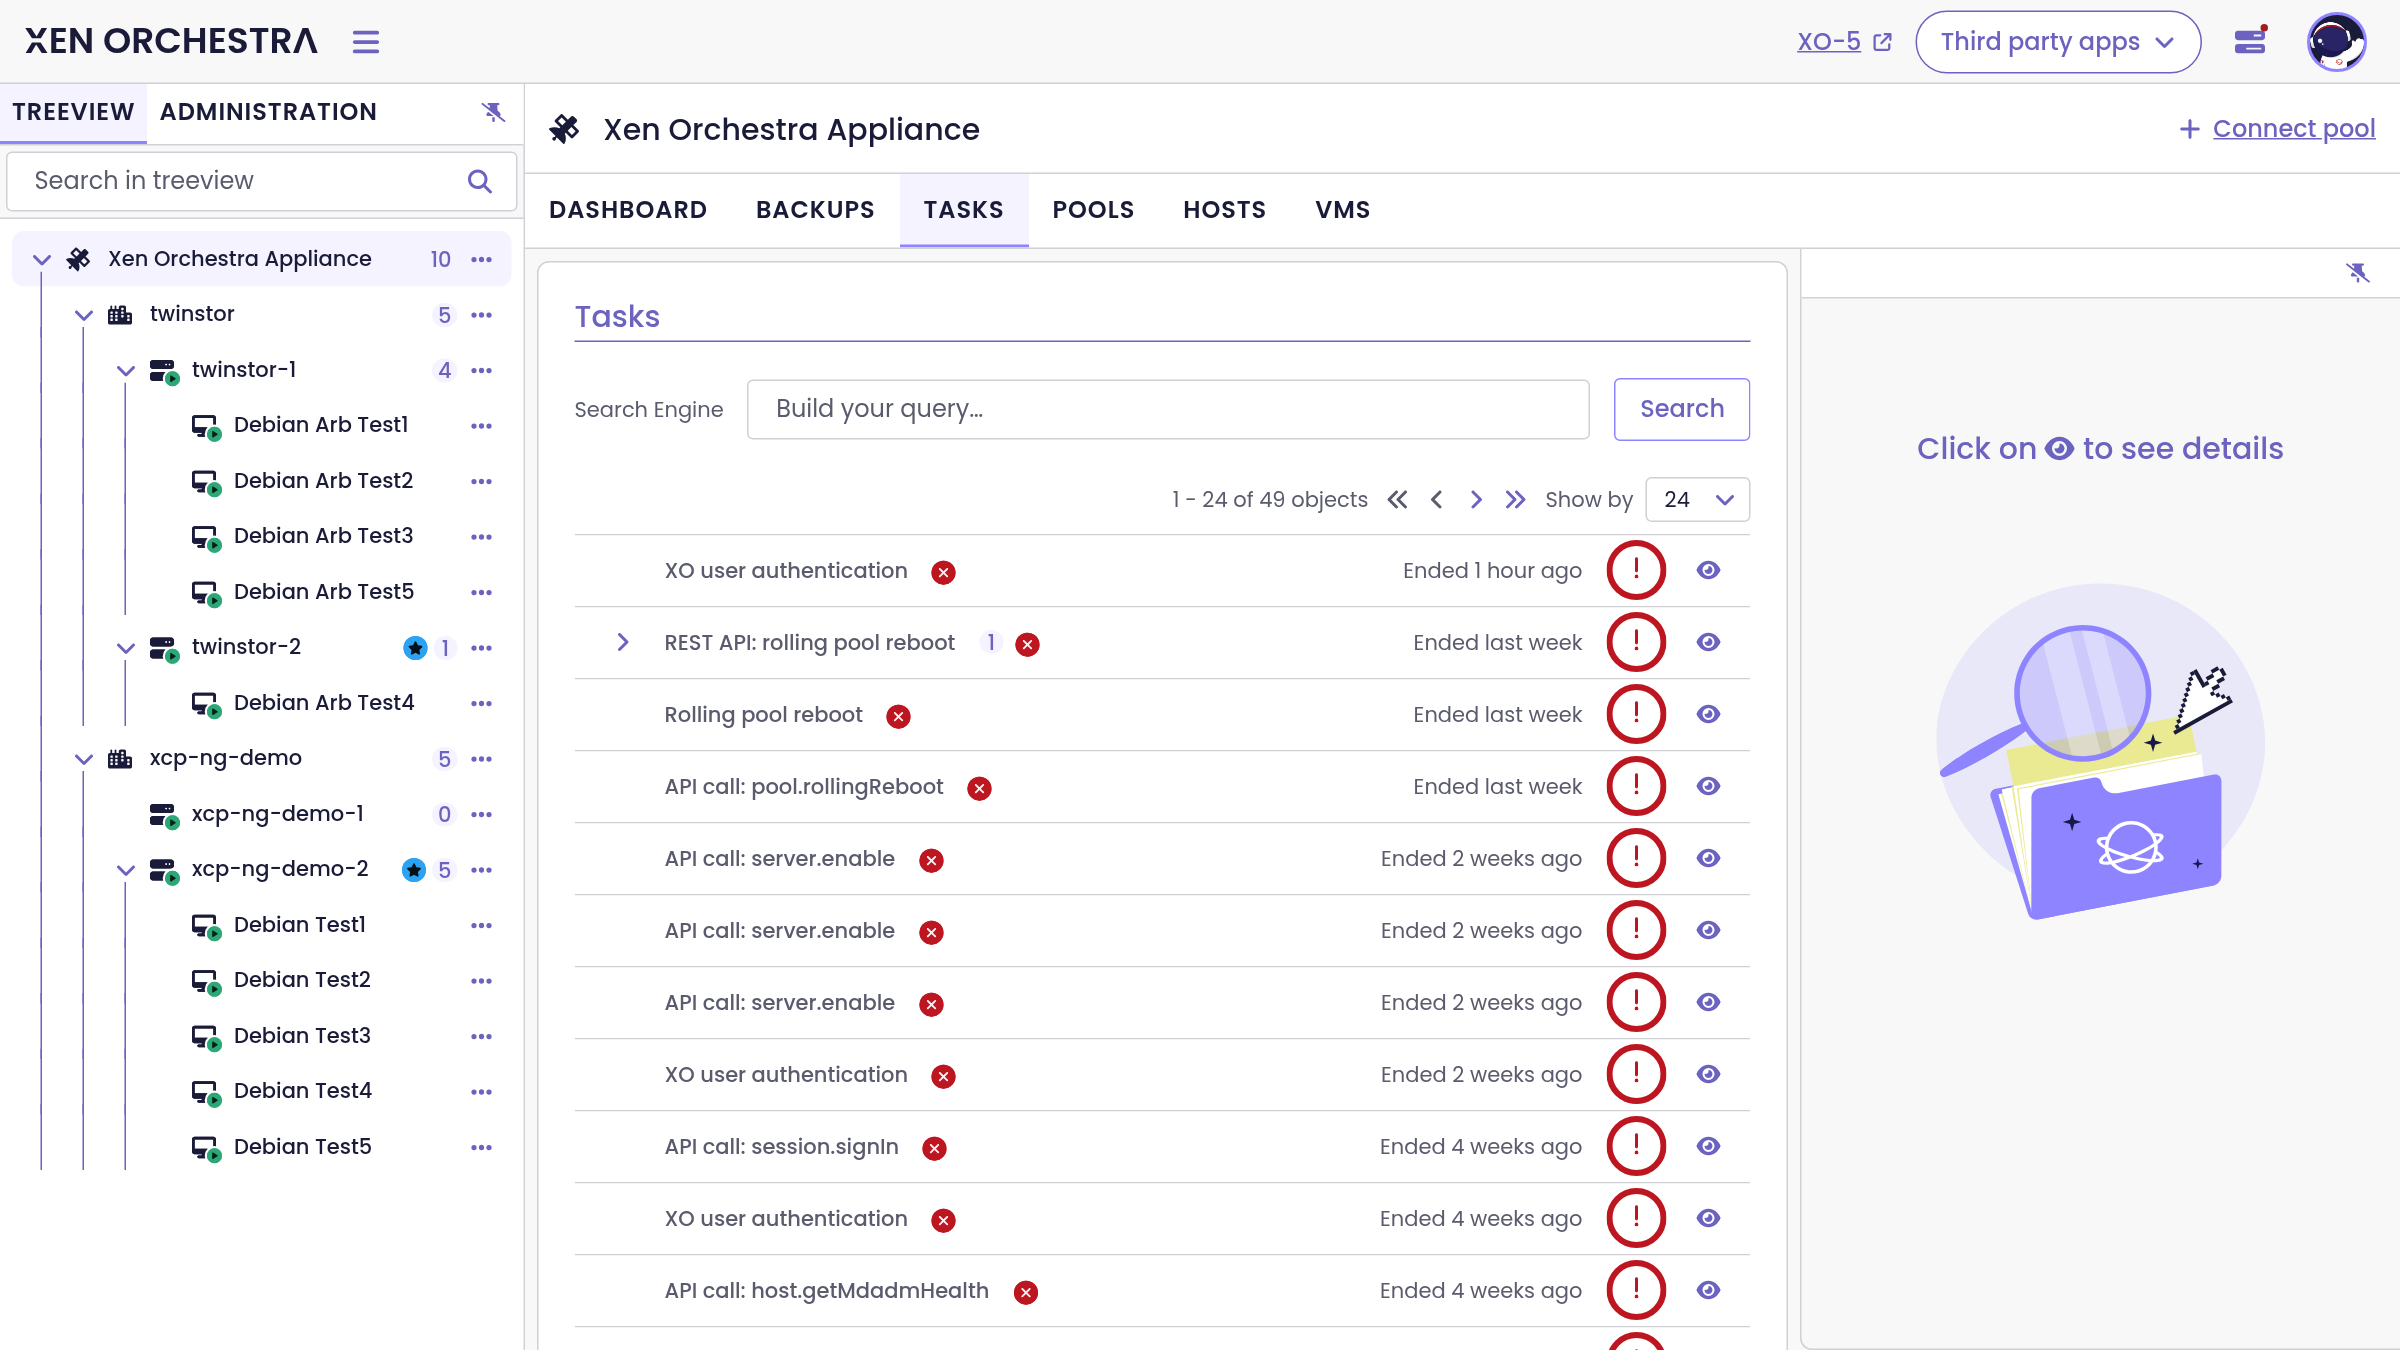View details of REST API: rolling pool reboot
The image size is (2400, 1350).
(1708, 642)
